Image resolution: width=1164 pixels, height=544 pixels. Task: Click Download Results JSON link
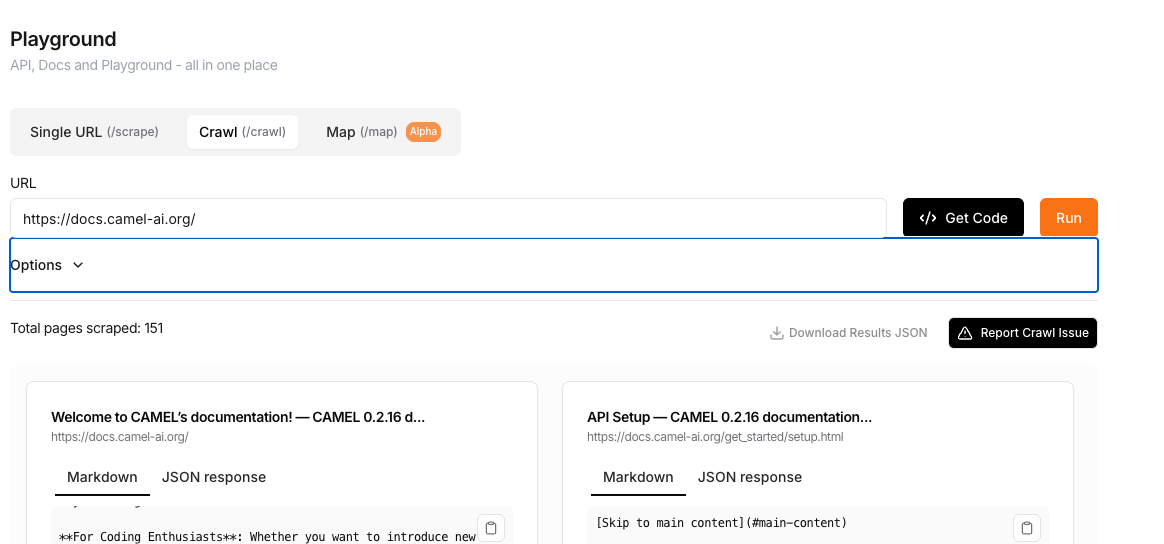[849, 332]
